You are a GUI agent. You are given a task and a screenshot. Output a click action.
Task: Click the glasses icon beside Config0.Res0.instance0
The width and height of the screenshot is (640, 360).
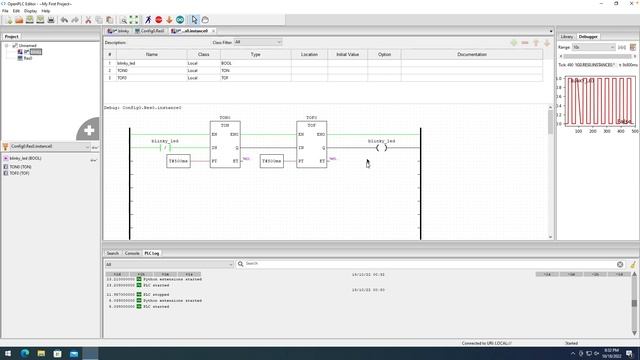[x=94, y=147]
